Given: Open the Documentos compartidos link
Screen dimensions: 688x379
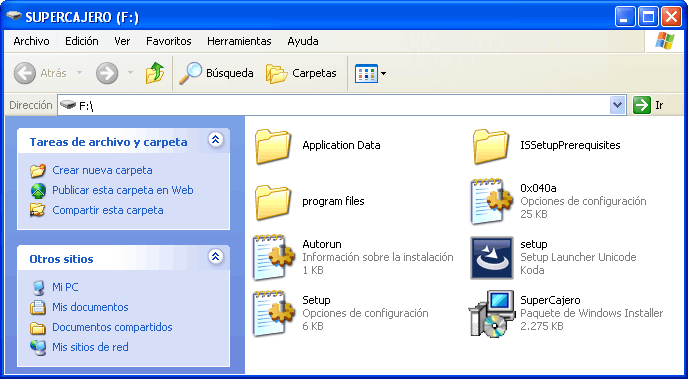Looking at the screenshot, I should [112, 327].
